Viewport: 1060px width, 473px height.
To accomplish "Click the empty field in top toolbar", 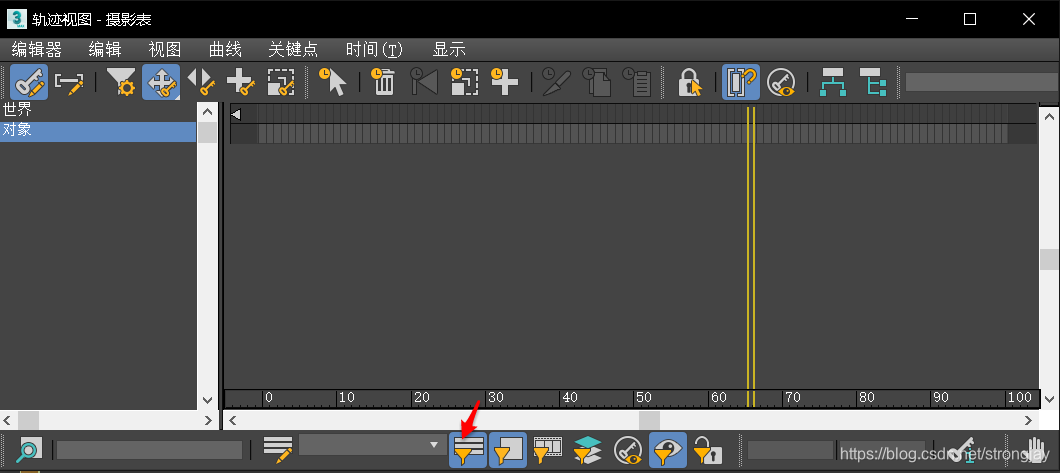I will [x=982, y=82].
